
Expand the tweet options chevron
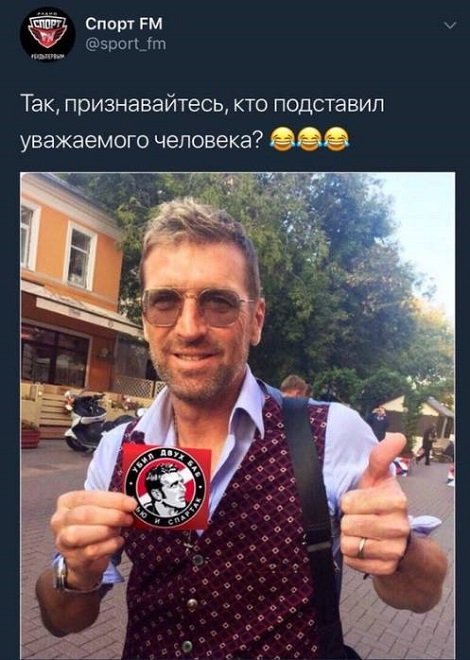point(450,26)
